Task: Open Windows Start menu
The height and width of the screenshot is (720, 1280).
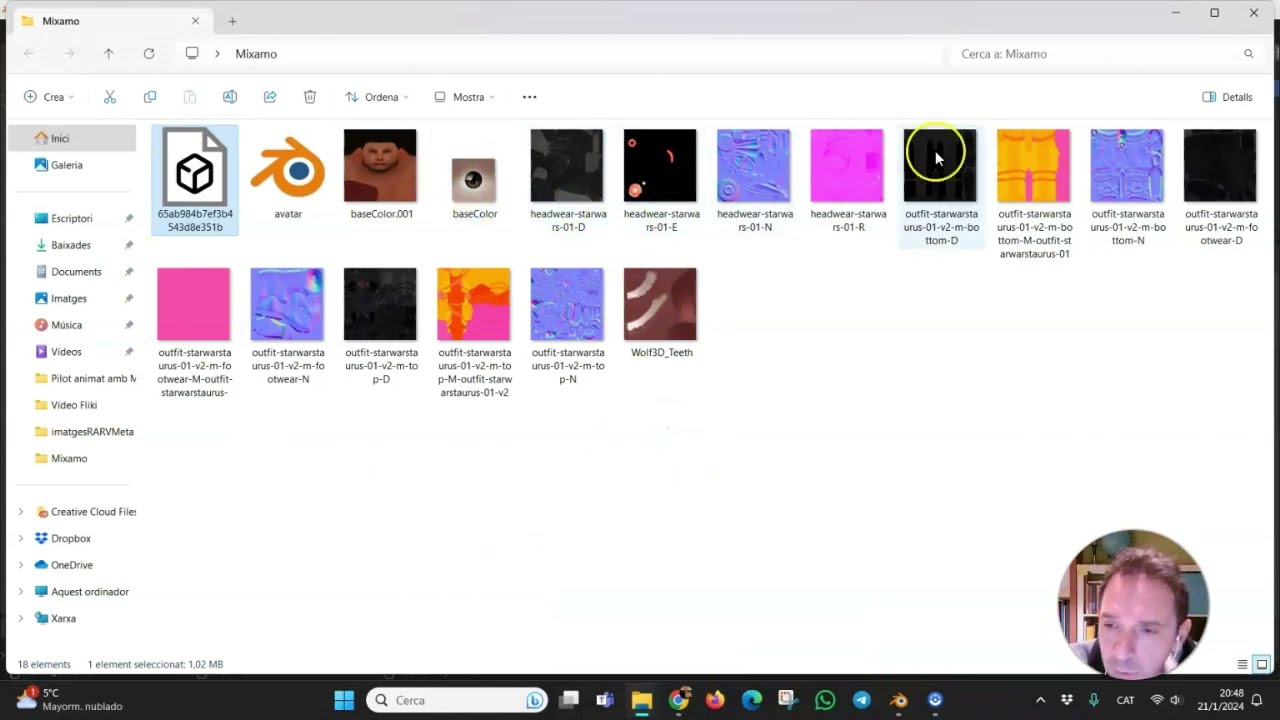Action: [344, 700]
